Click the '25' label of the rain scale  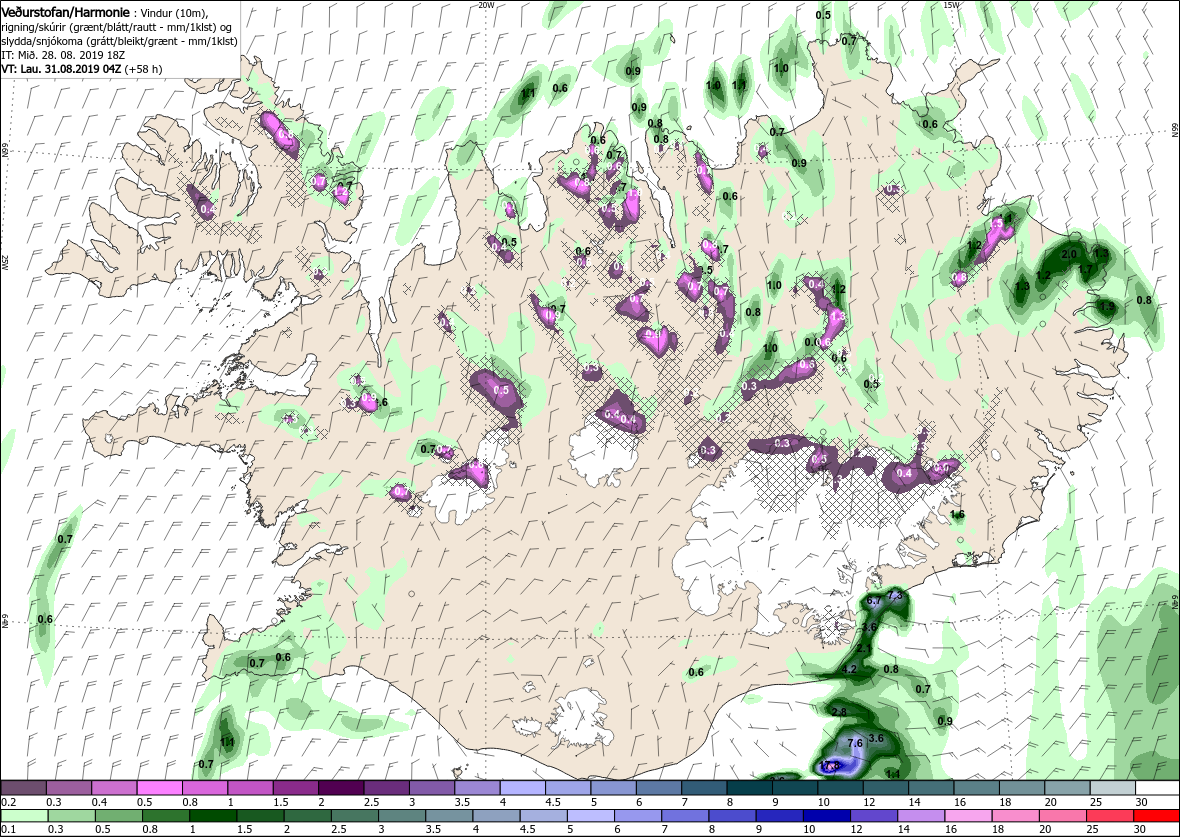[x=1091, y=830]
